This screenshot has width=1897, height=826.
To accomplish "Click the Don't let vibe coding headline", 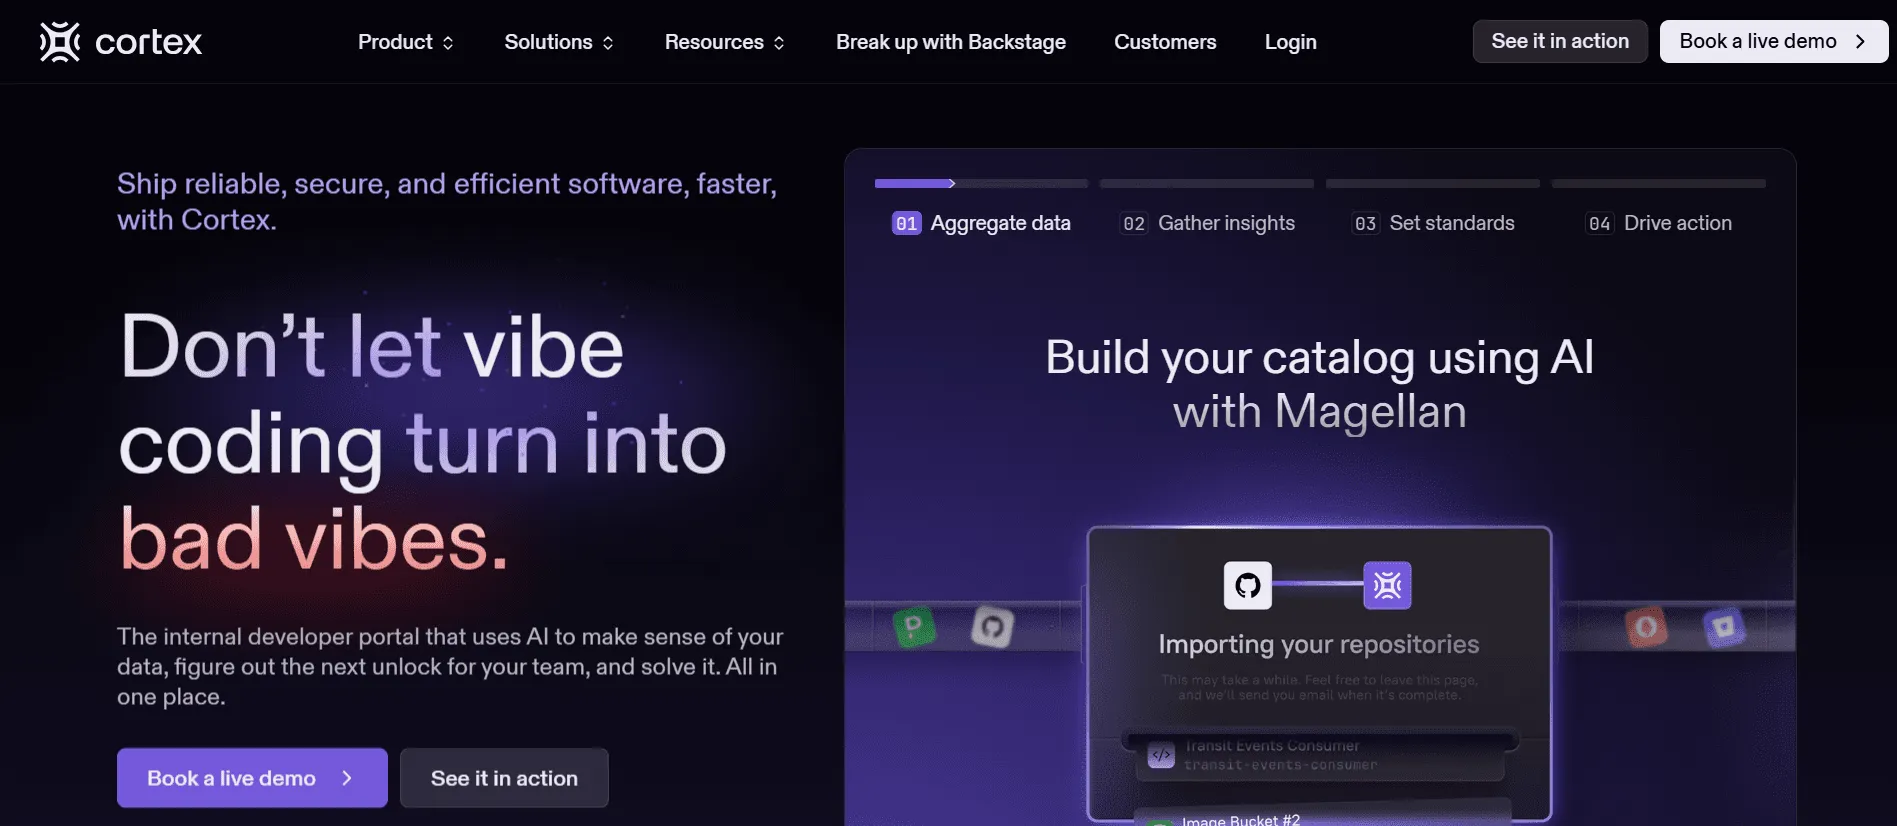I will point(423,443).
